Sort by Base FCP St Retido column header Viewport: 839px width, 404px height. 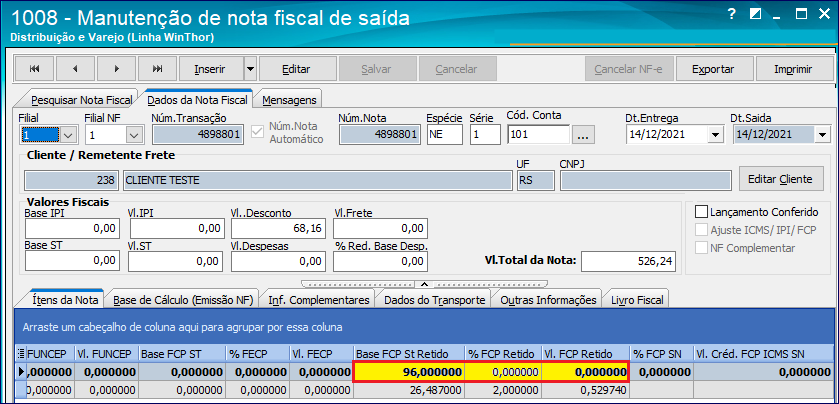408,353
